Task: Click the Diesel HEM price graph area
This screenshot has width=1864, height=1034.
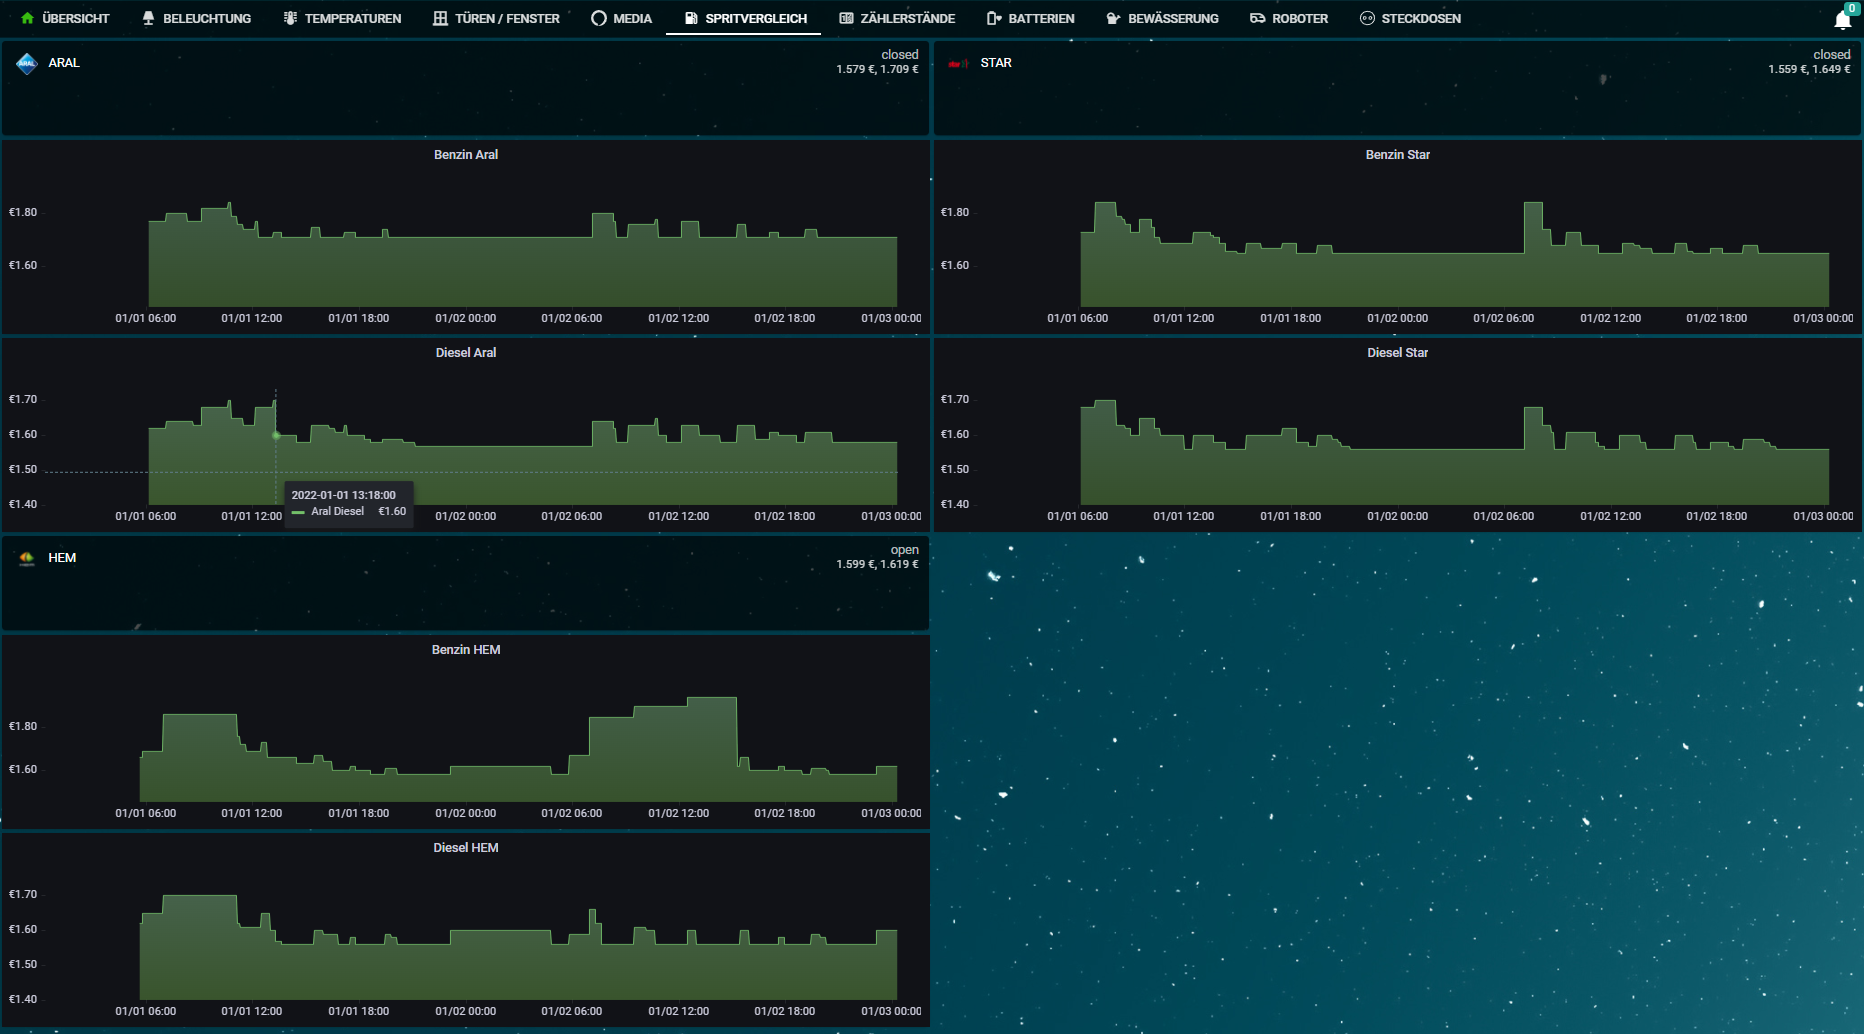Action: click(x=518, y=947)
